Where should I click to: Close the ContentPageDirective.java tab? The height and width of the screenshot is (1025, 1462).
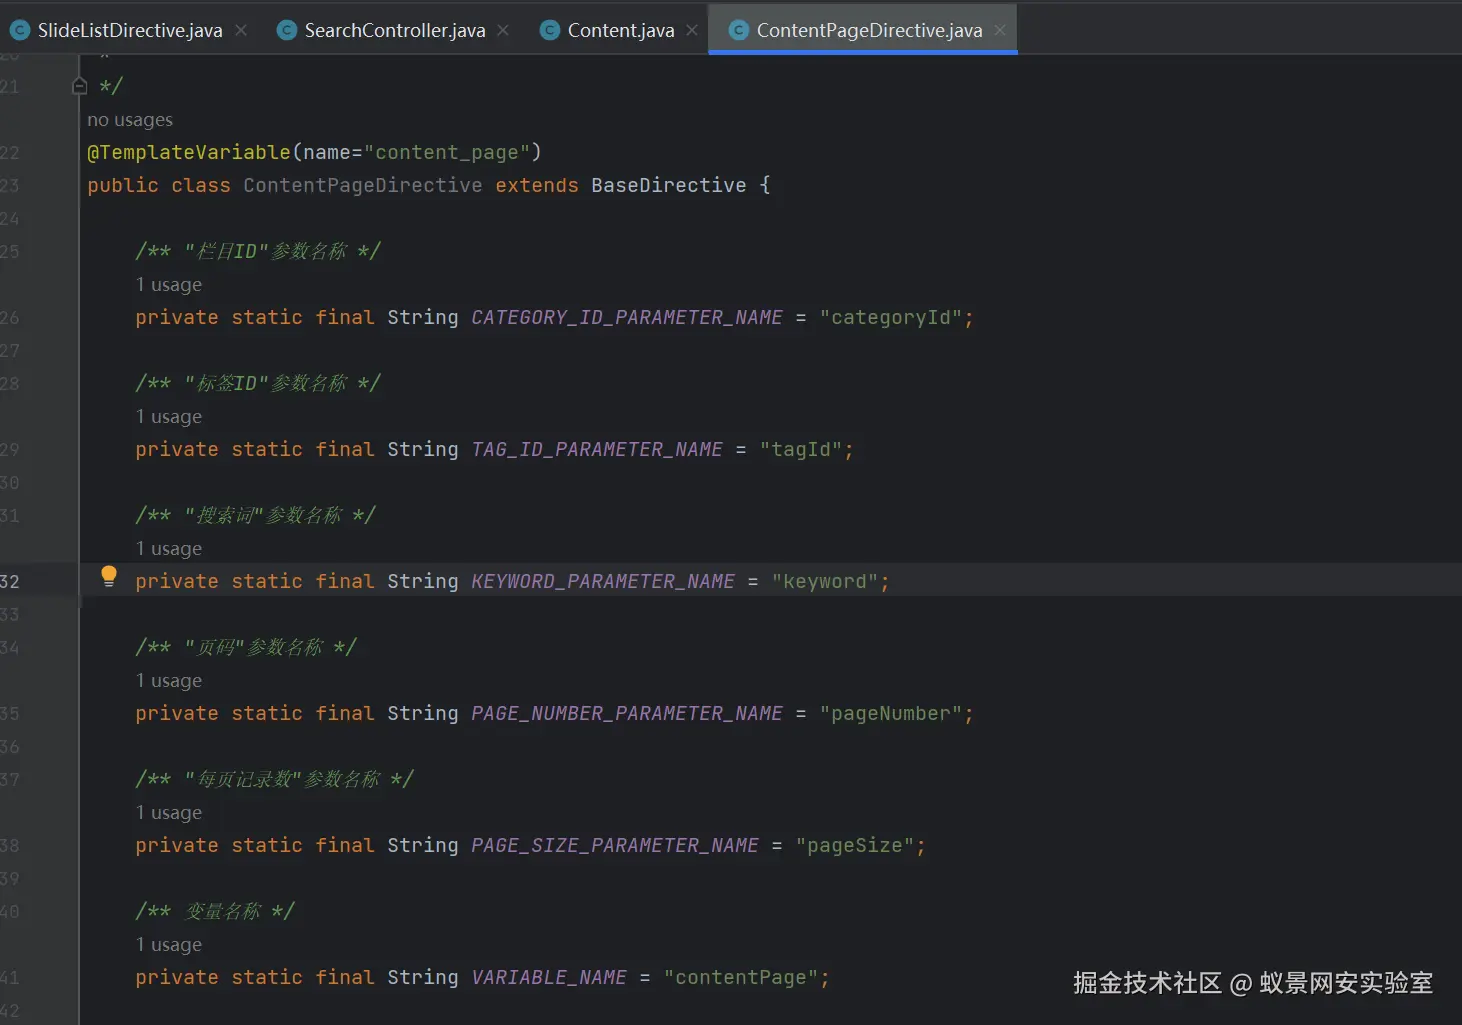pyautogui.click(x=1000, y=30)
